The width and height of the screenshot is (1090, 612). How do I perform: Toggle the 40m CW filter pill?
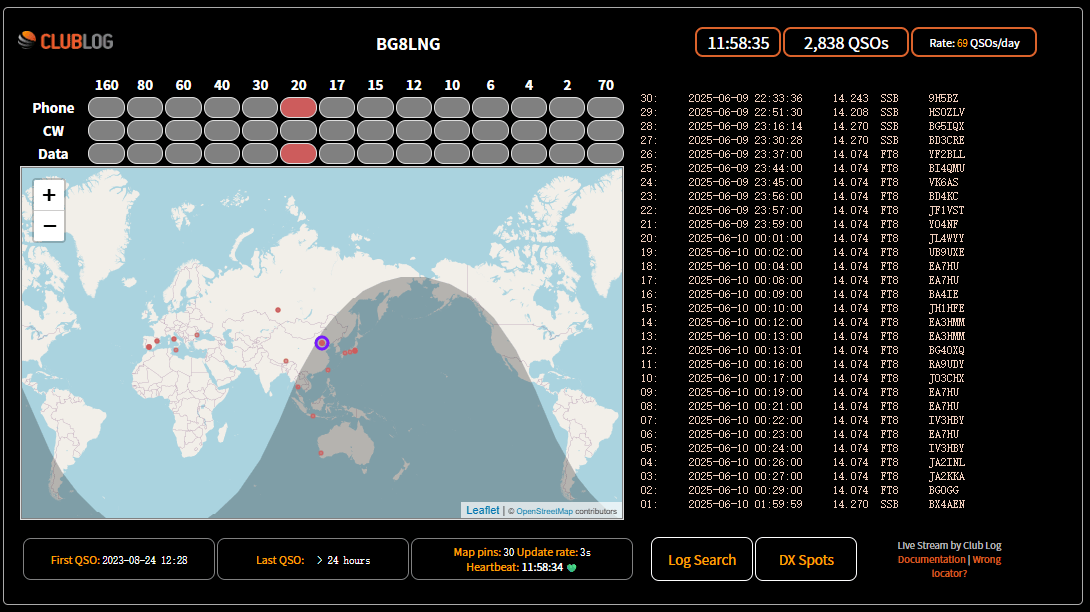click(222, 131)
